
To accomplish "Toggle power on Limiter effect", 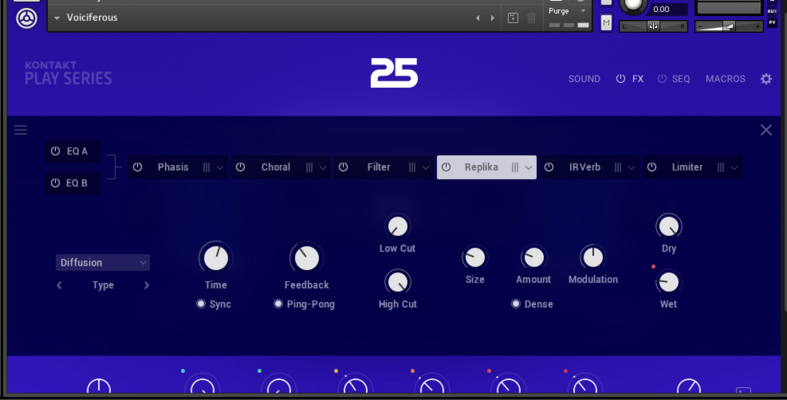I will (x=651, y=167).
